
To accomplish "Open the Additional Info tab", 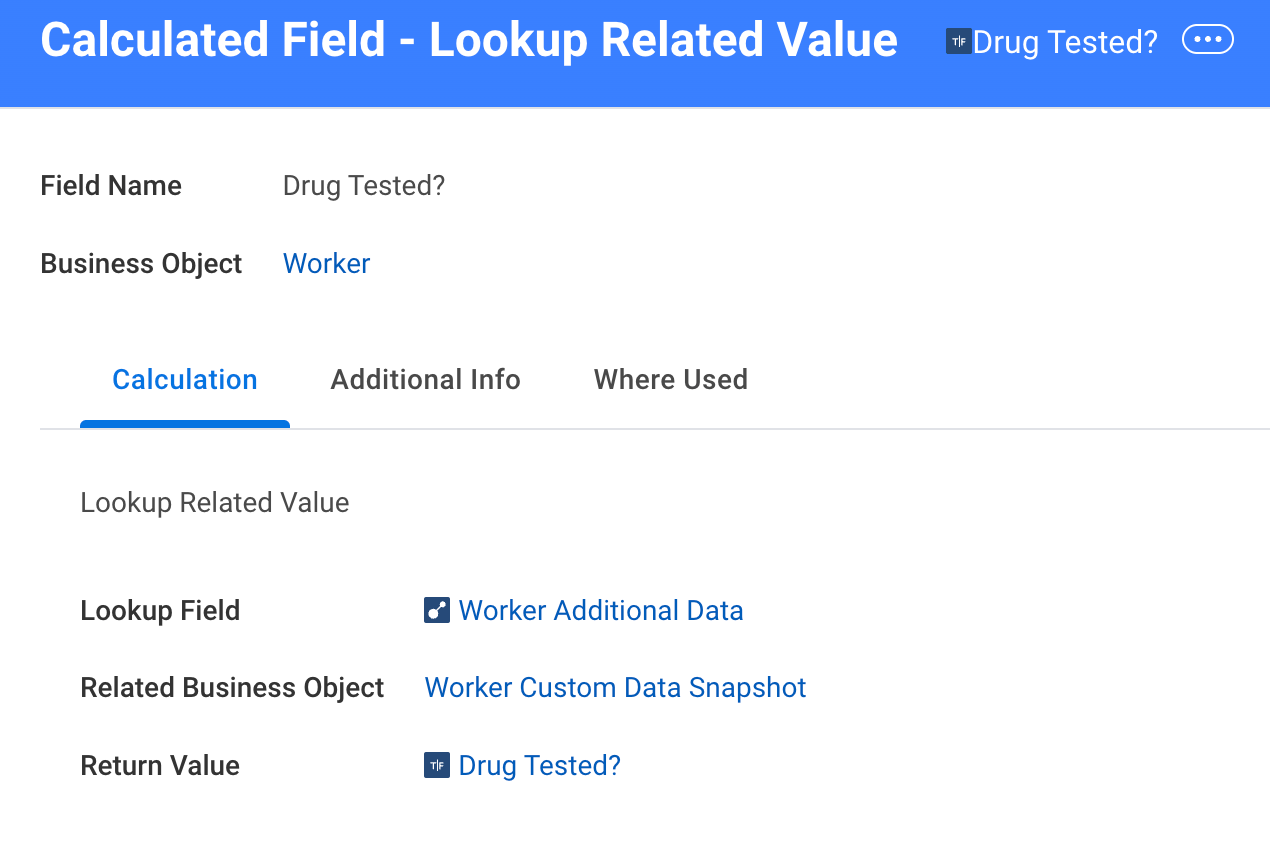I will click(425, 380).
